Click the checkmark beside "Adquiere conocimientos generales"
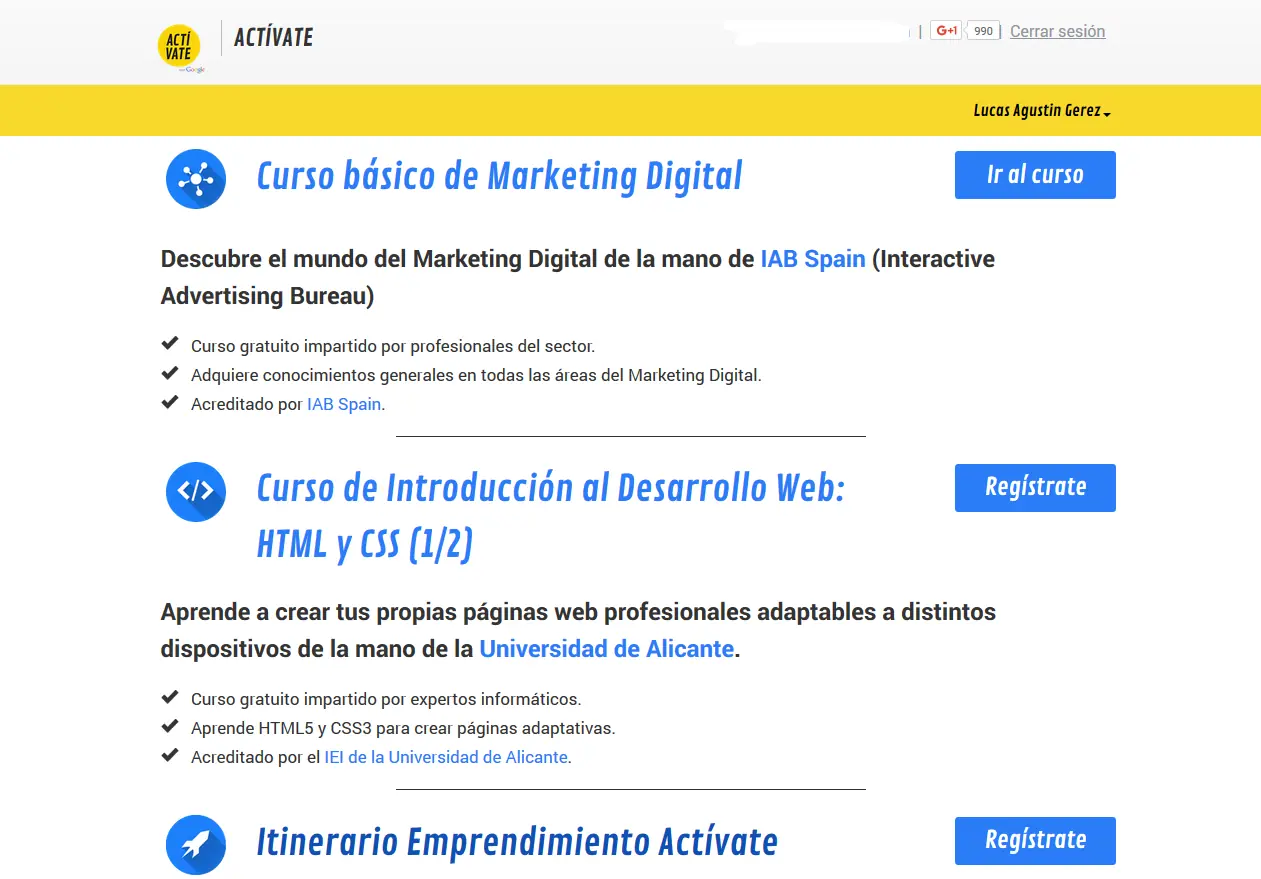Image resolution: width=1261 pixels, height=879 pixels. point(170,374)
